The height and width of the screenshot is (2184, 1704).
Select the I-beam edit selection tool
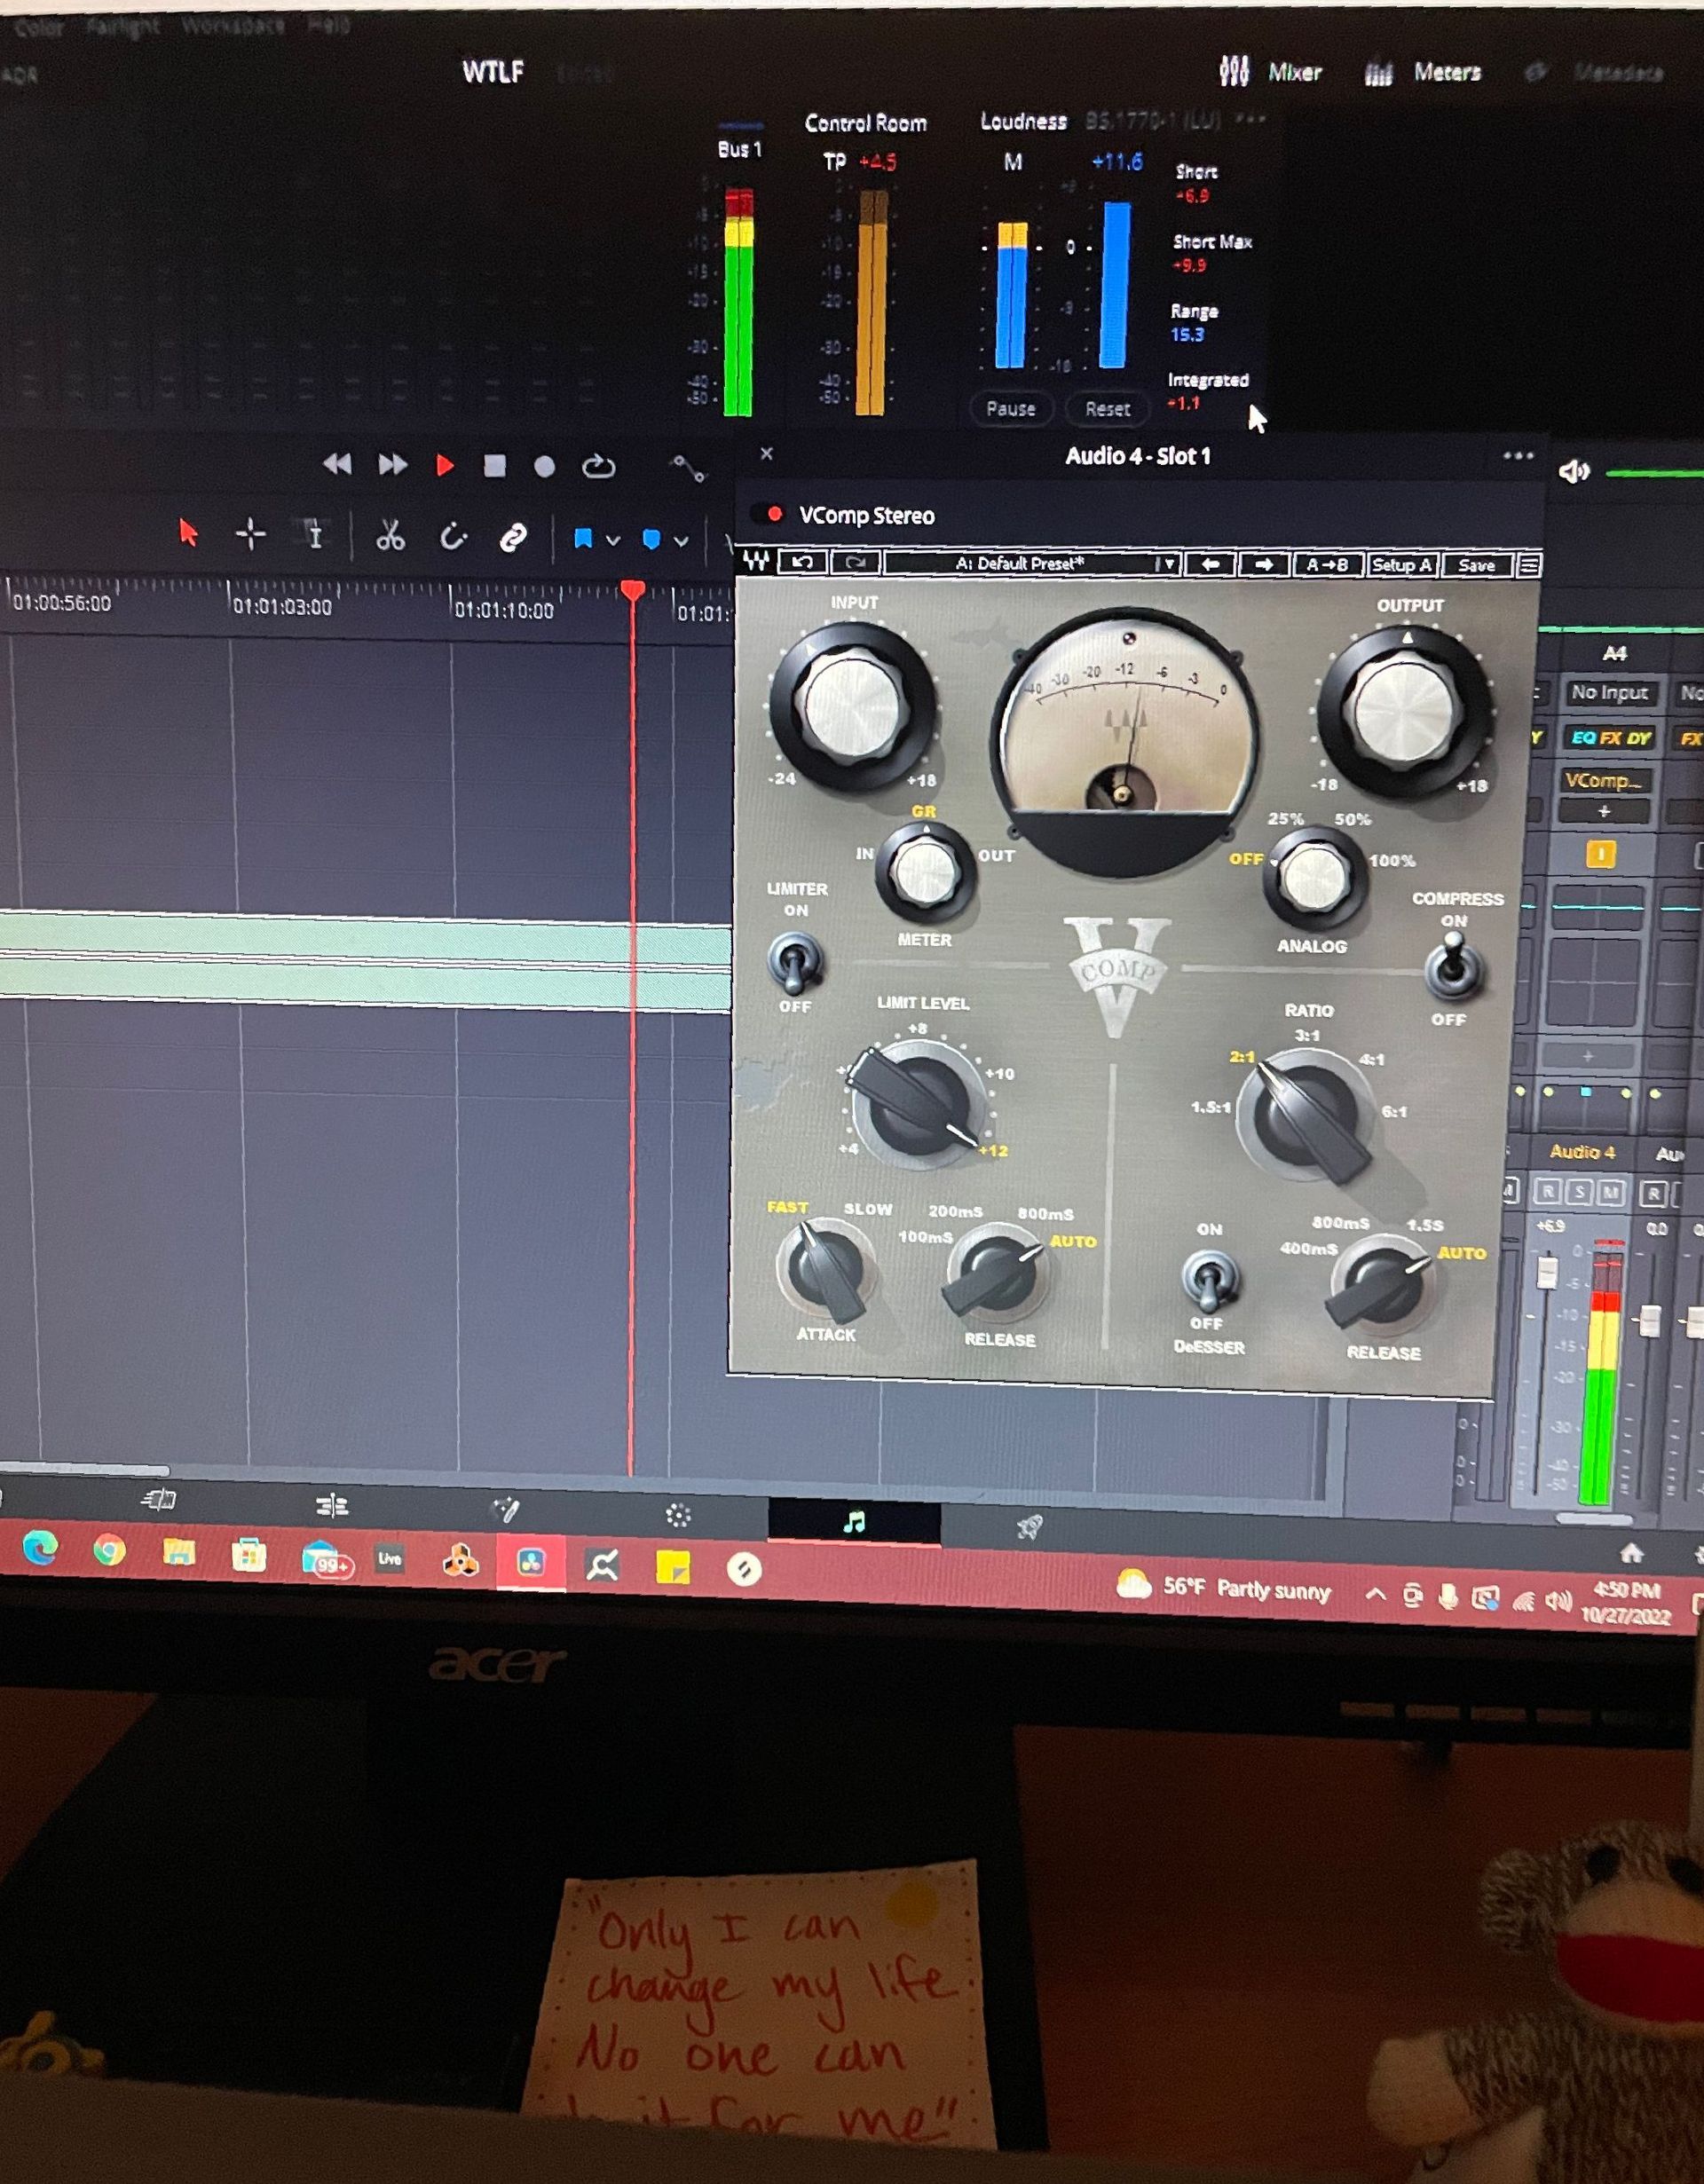point(315,536)
